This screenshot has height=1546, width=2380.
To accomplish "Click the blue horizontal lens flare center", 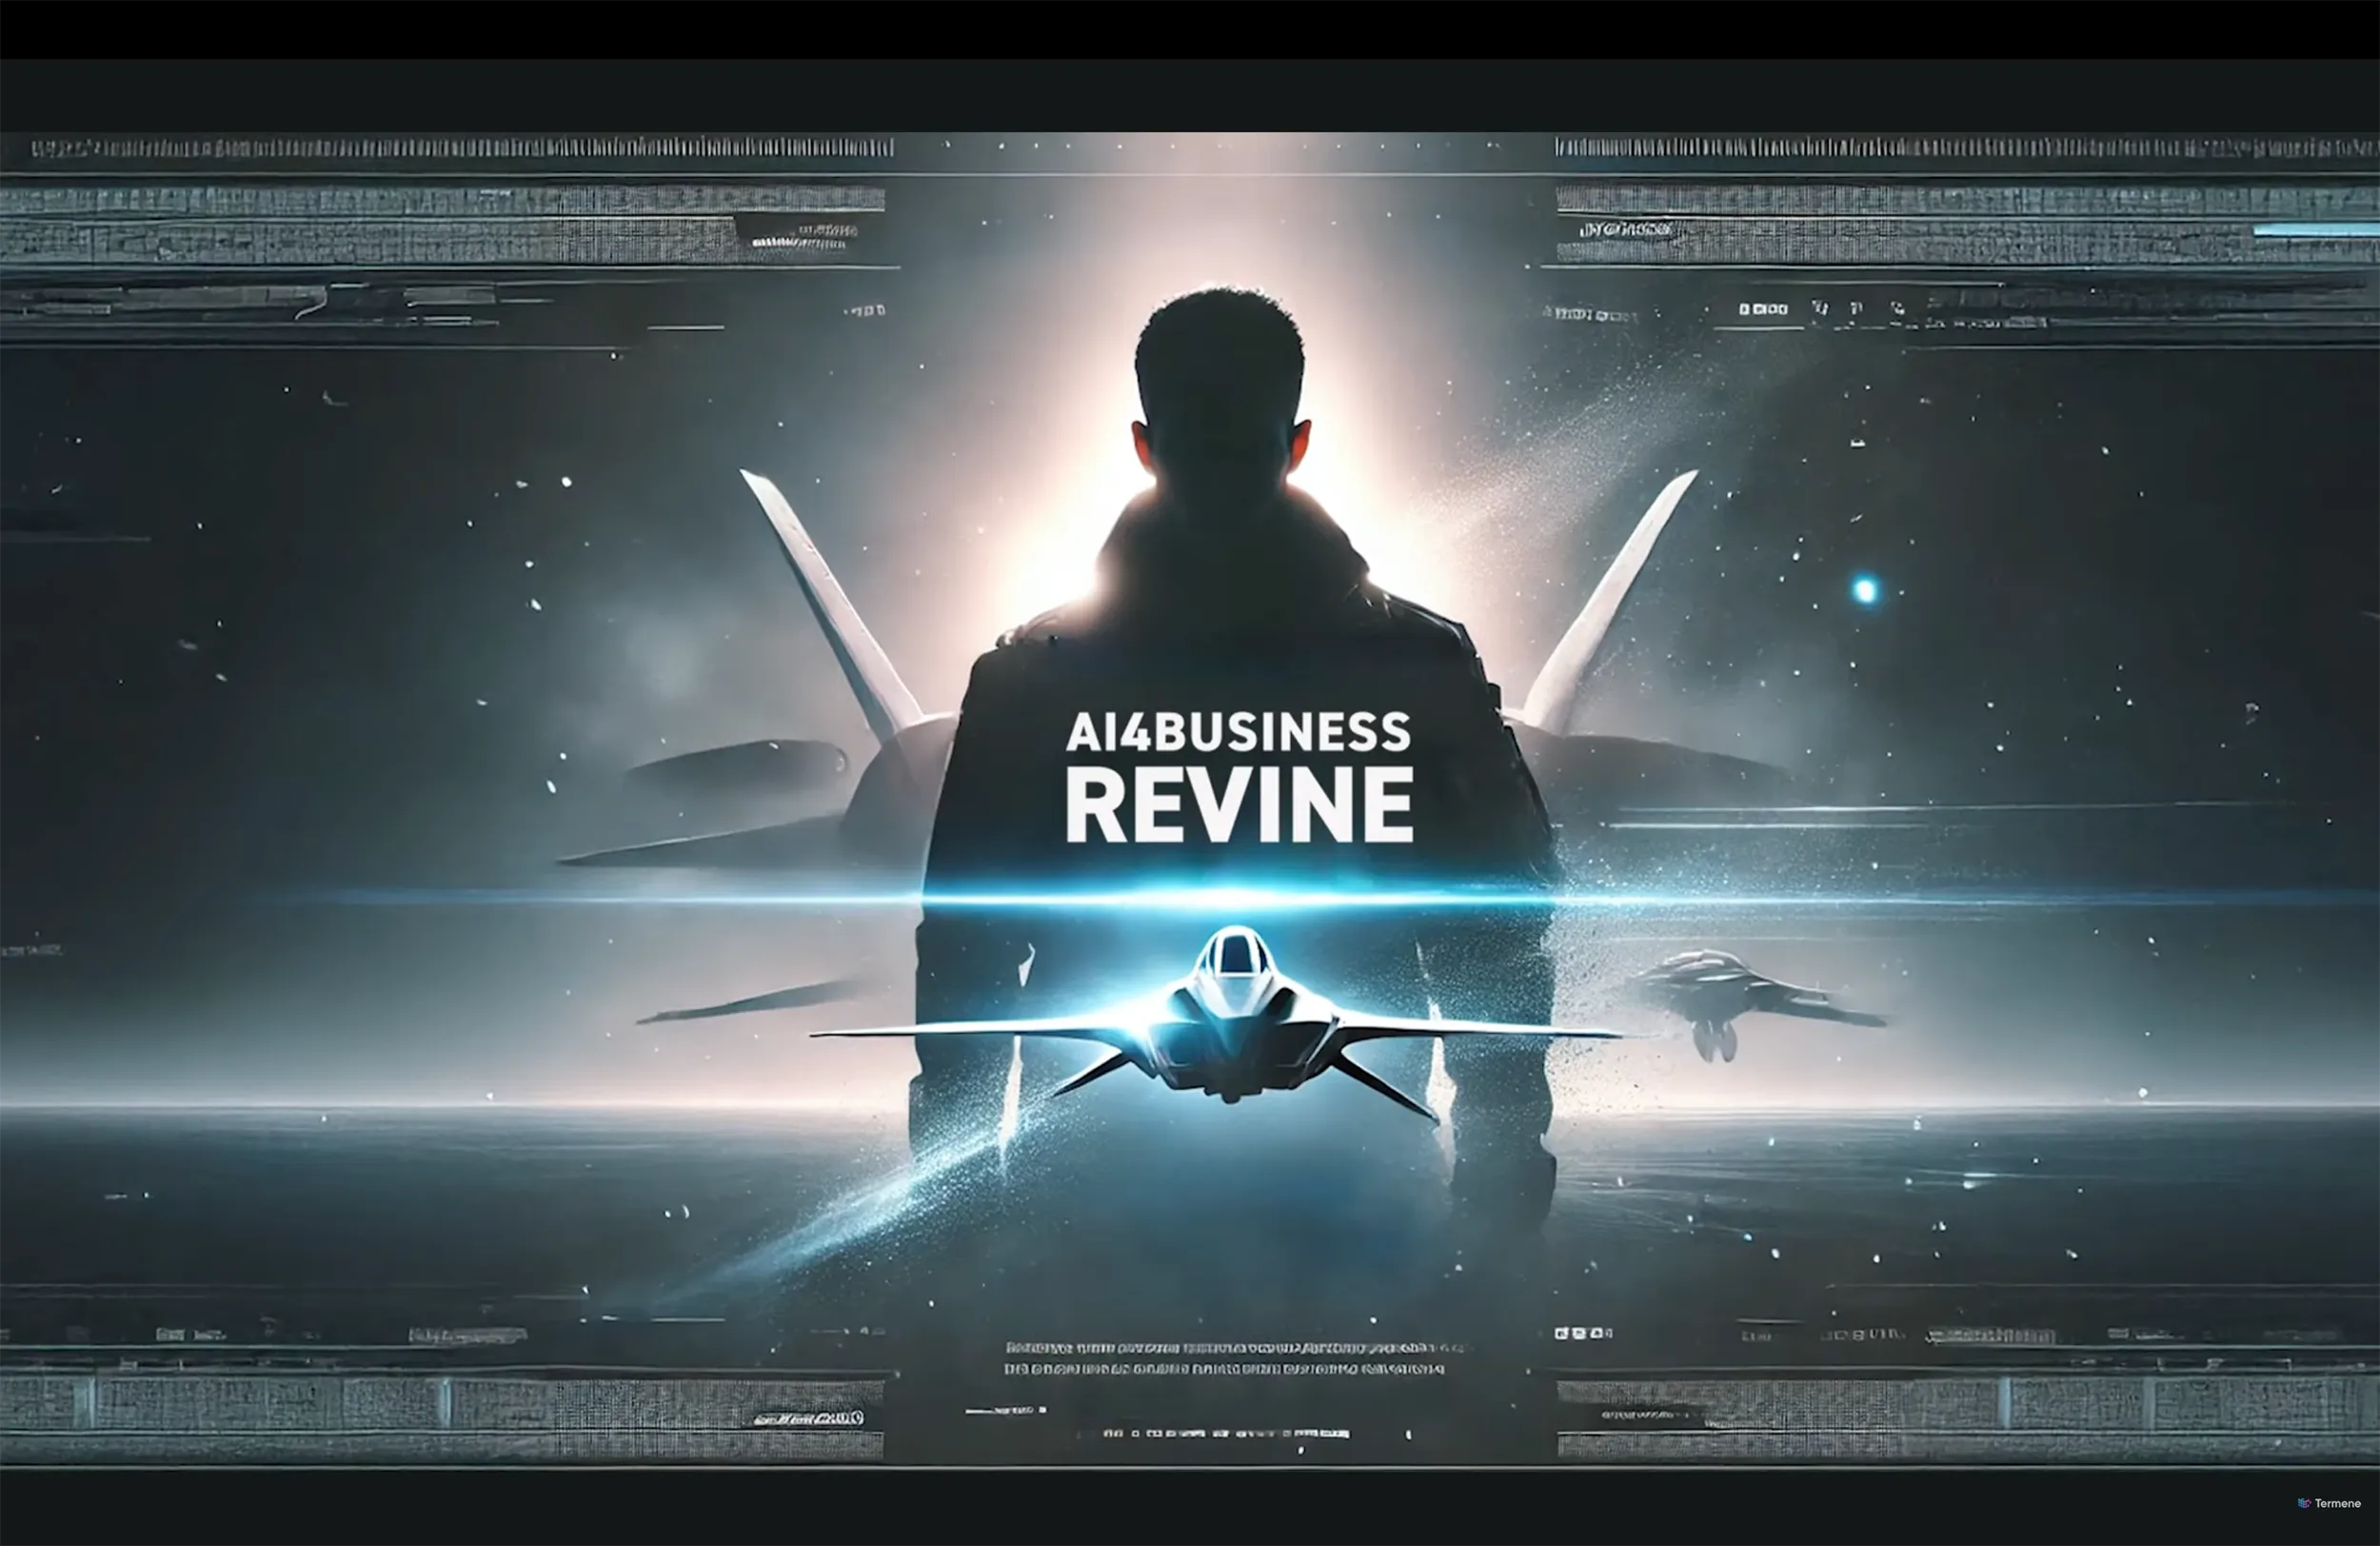I will [1236, 900].
